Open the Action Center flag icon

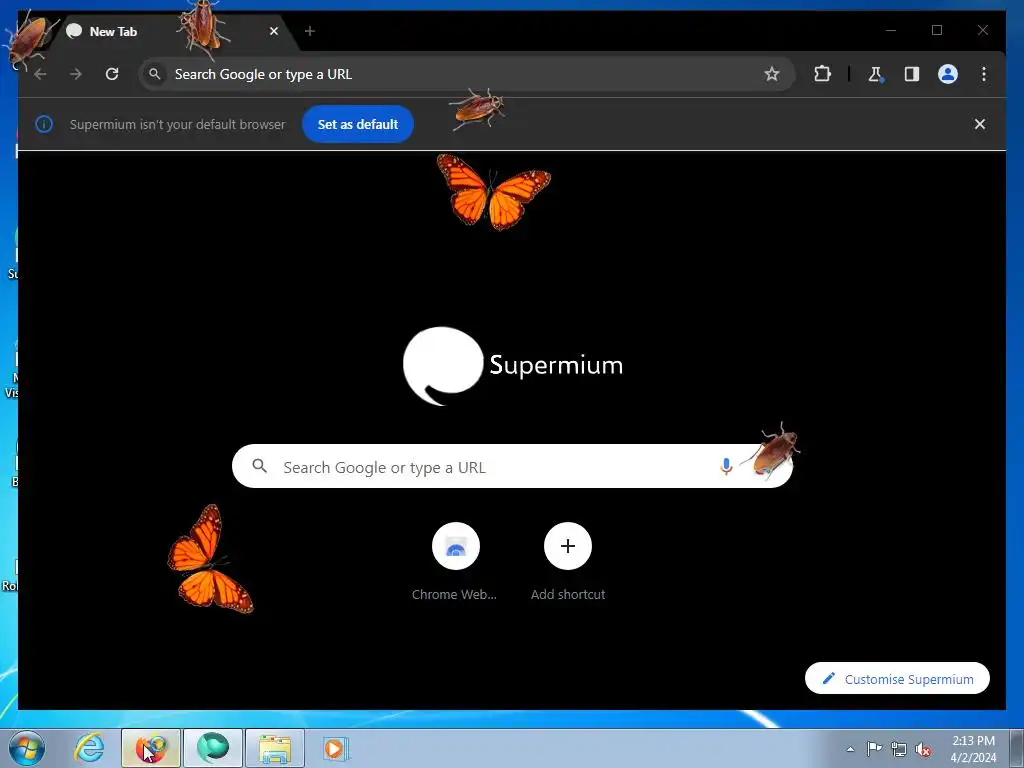[x=874, y=749]
